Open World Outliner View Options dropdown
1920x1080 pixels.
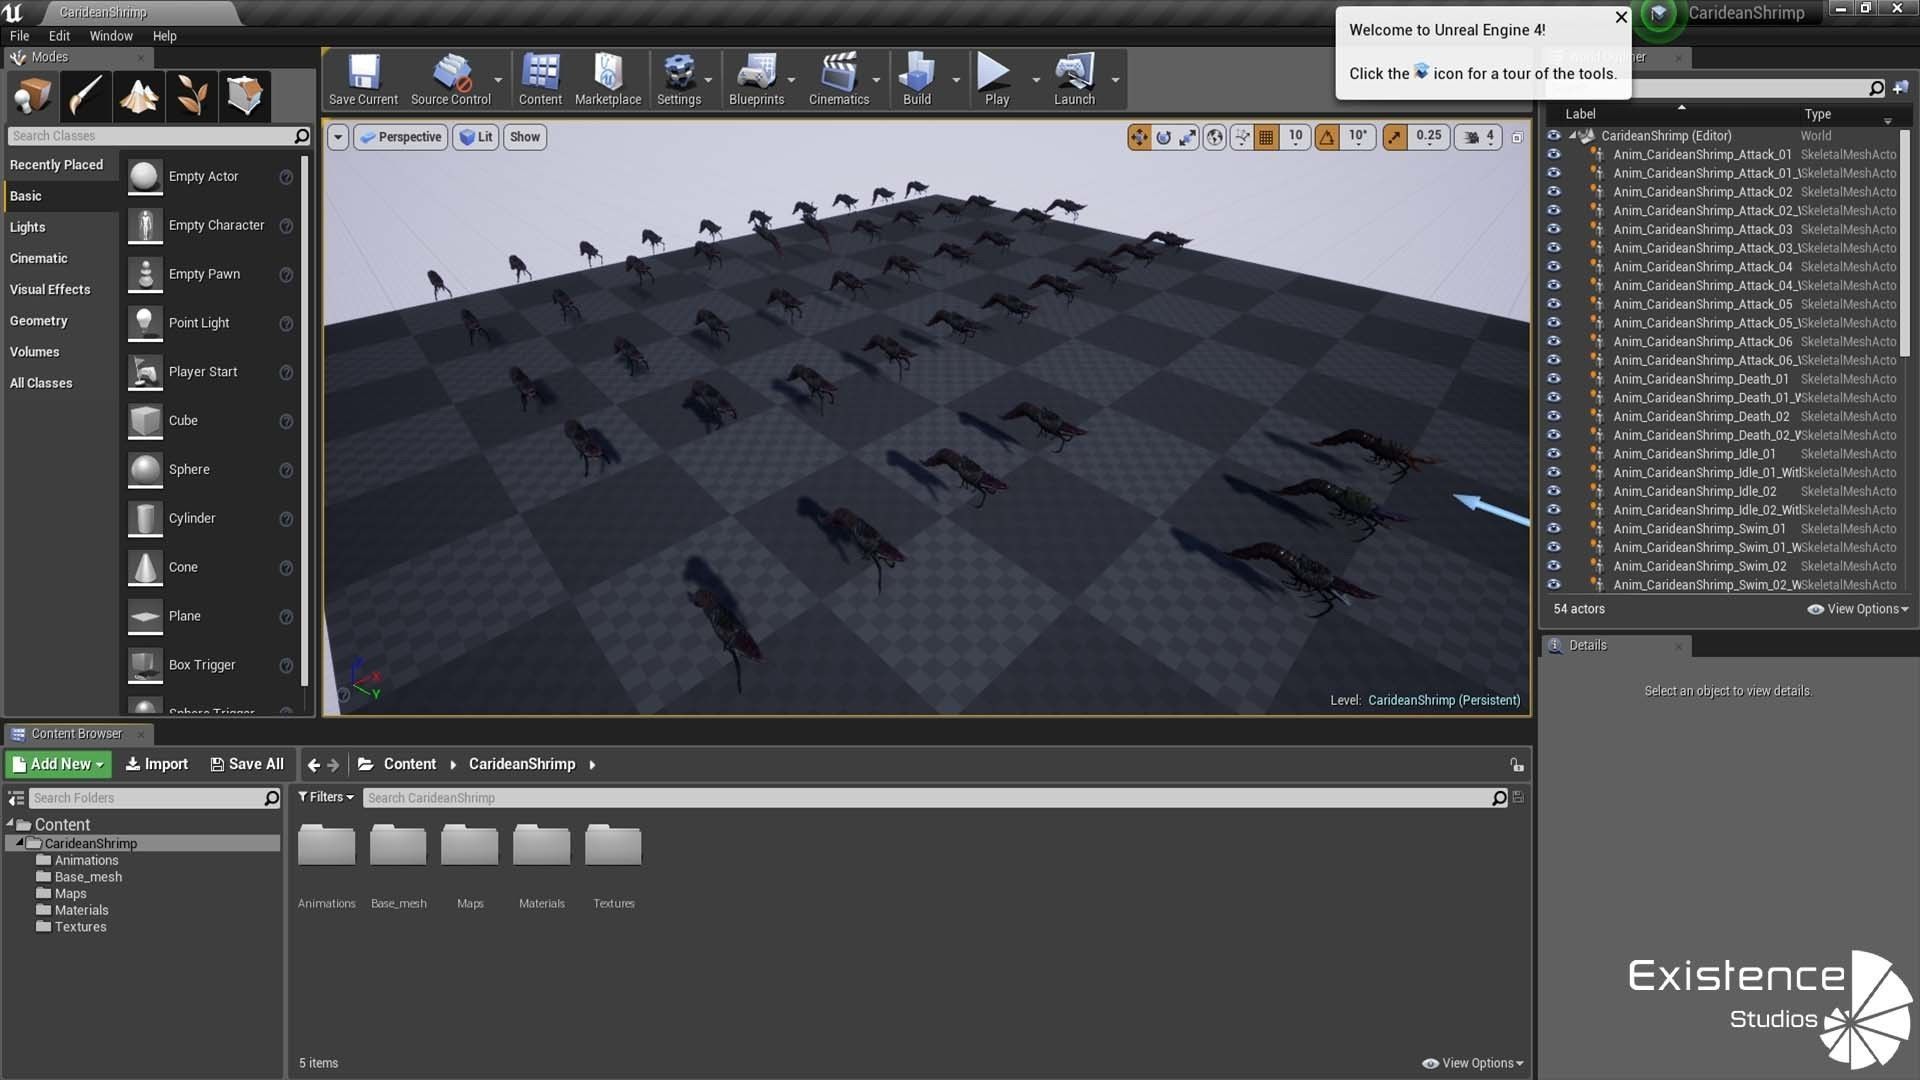(1859, 609)
